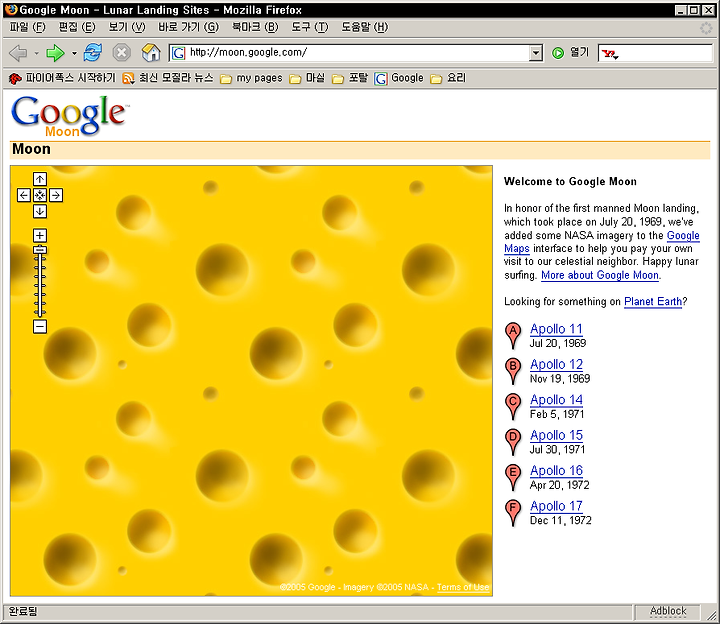Go forward with the green arrow button

tap(55, 53)
